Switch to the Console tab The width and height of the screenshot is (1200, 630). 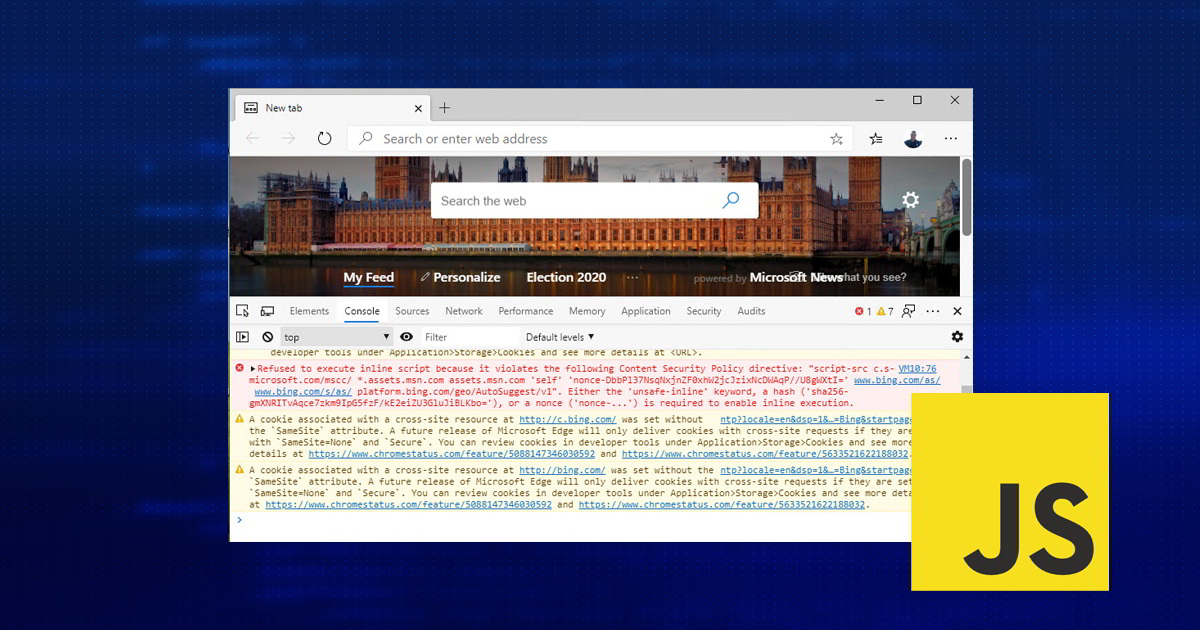(x=362, y=311)
